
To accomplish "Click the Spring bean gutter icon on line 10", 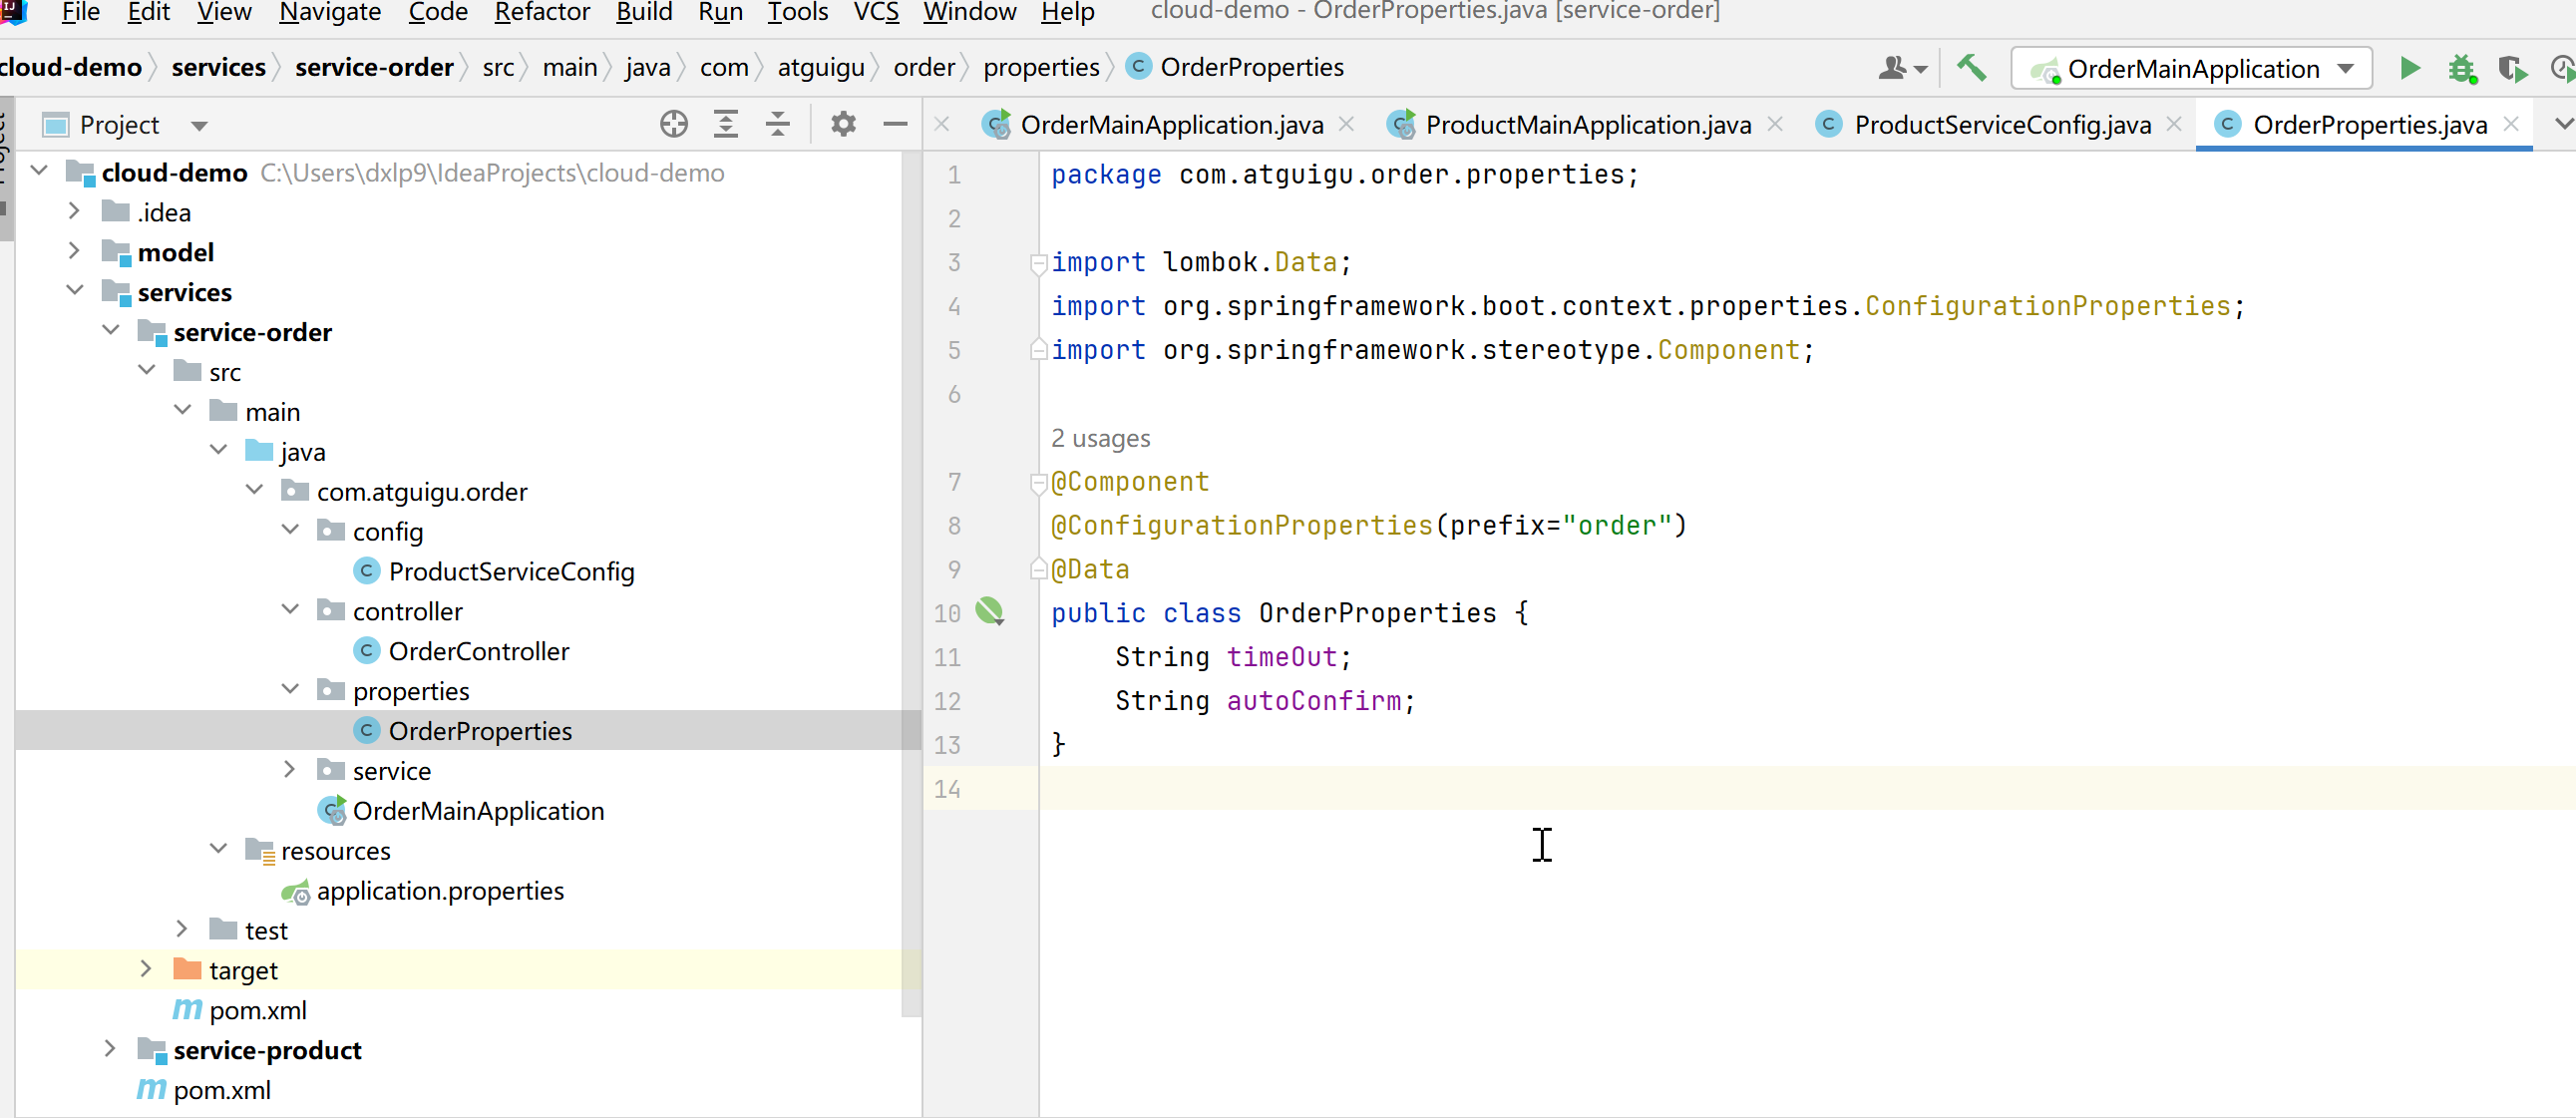I will coord(989,611).
